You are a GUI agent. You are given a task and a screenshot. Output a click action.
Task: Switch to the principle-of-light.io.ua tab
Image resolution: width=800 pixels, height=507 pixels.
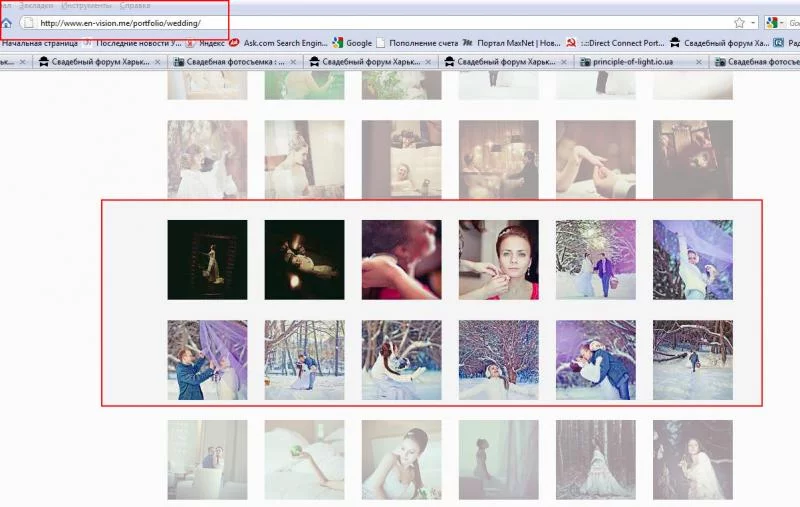641,62
